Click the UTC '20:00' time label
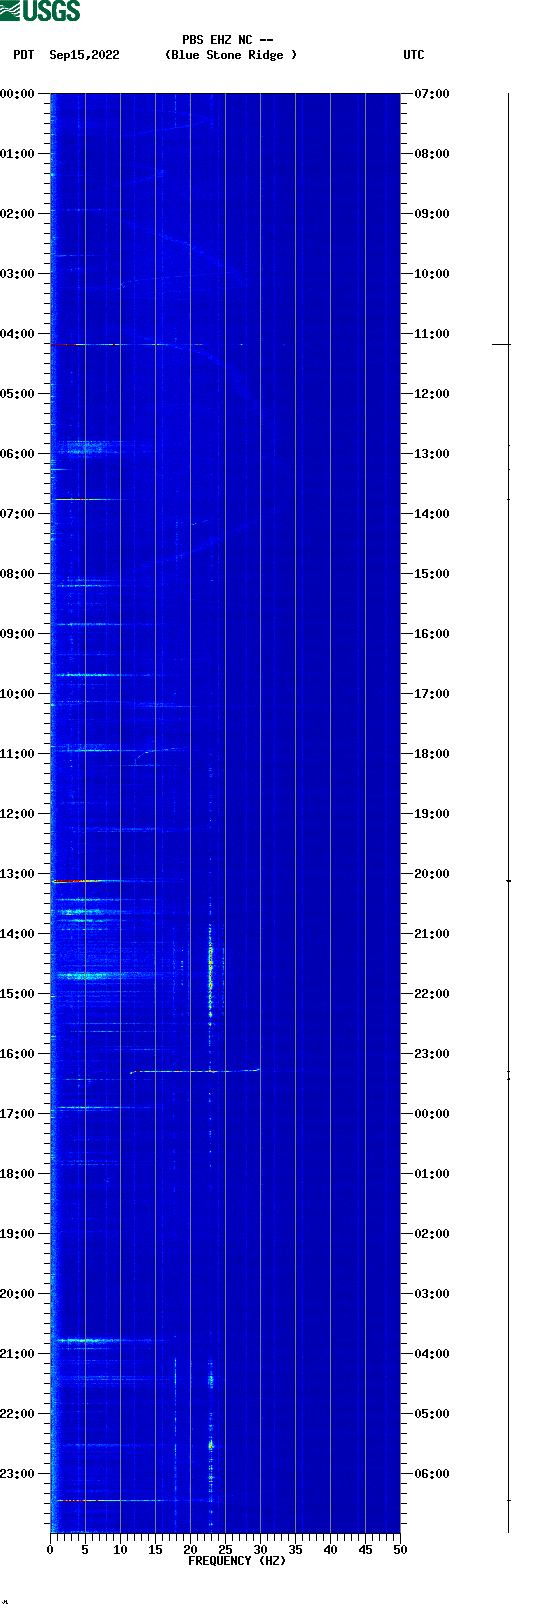Image resolution: width=552 pixels, height=1613 pixels. (x=432, y=874)
